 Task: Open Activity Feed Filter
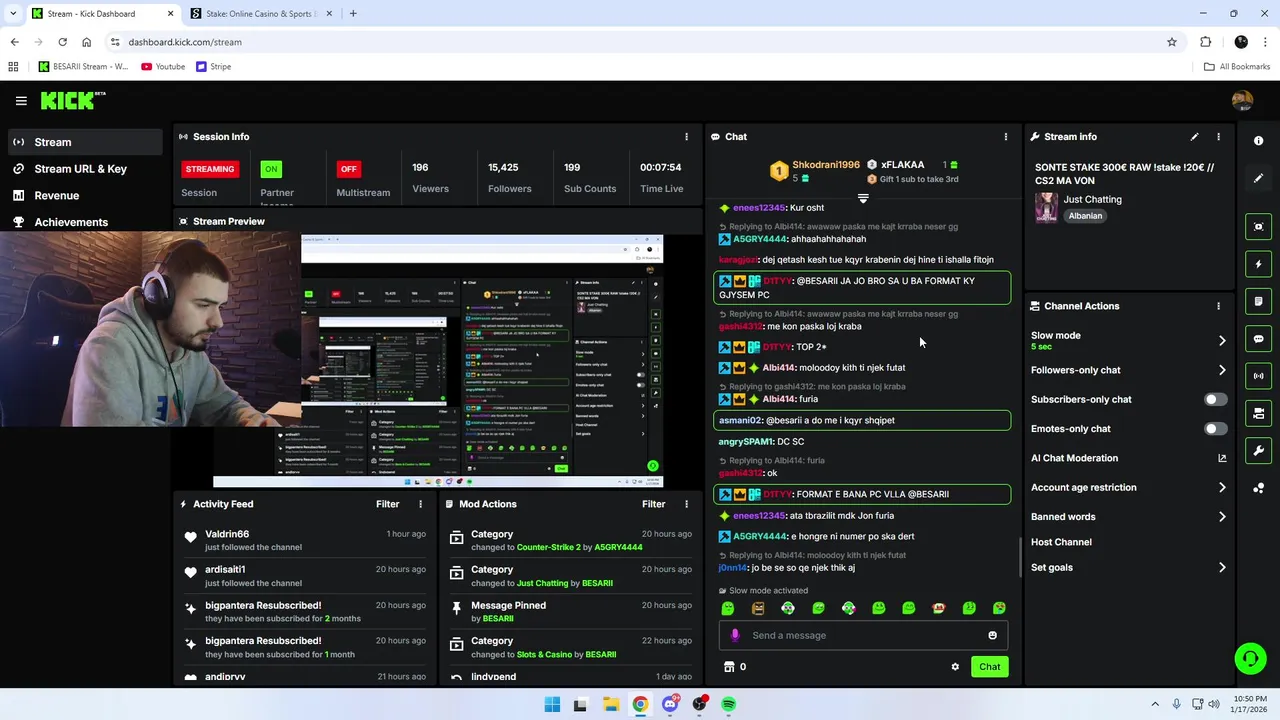click(x=387, y=504)
